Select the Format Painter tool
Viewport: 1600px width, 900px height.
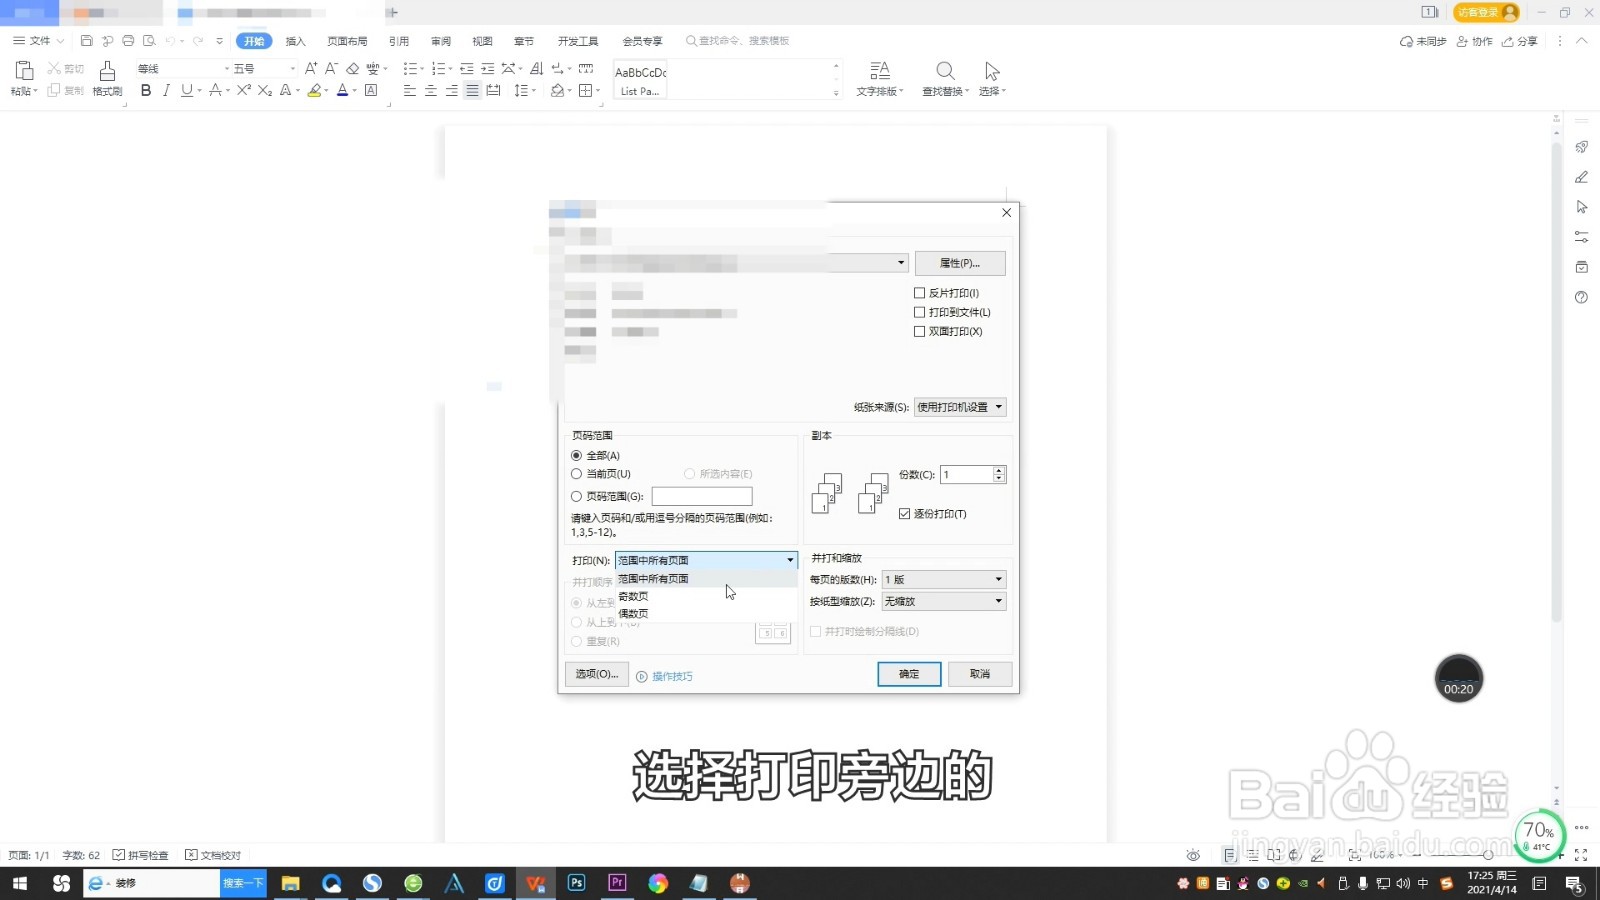(107, 77)
